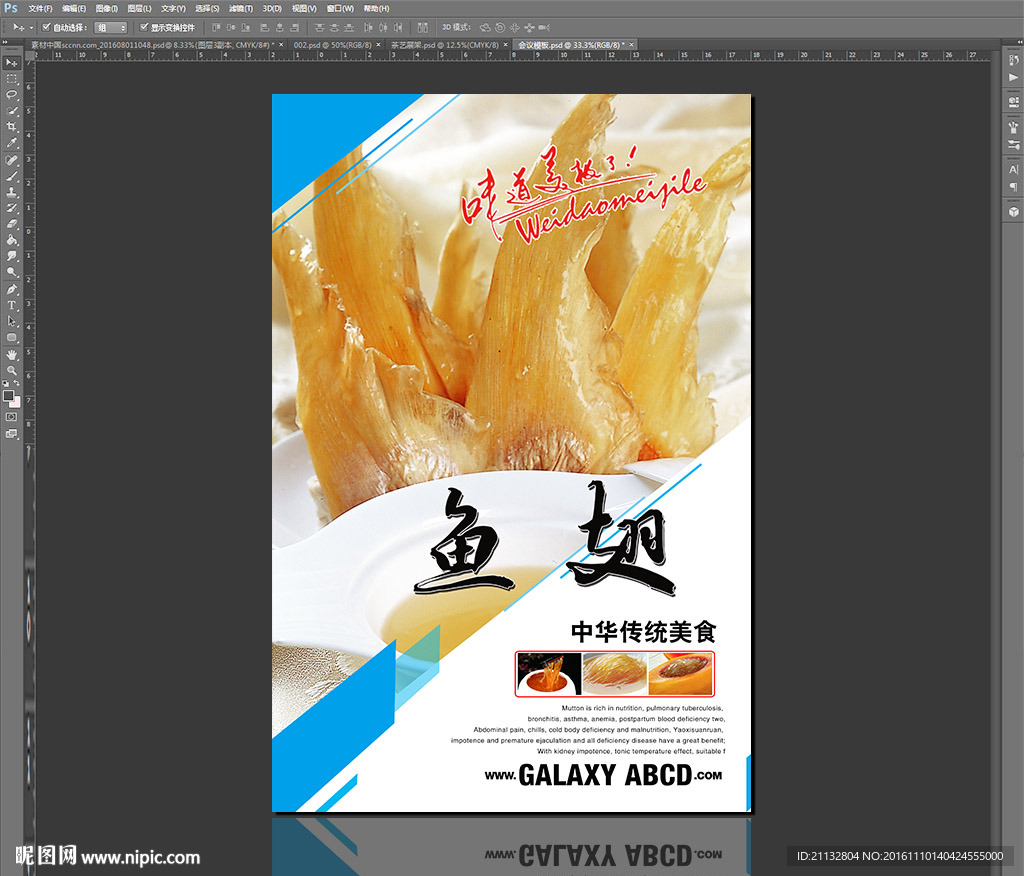Image resolution: width=1024 pixels, height=876 pixels.
Task: Select the Smudge tool
Action: click(12, 256)
